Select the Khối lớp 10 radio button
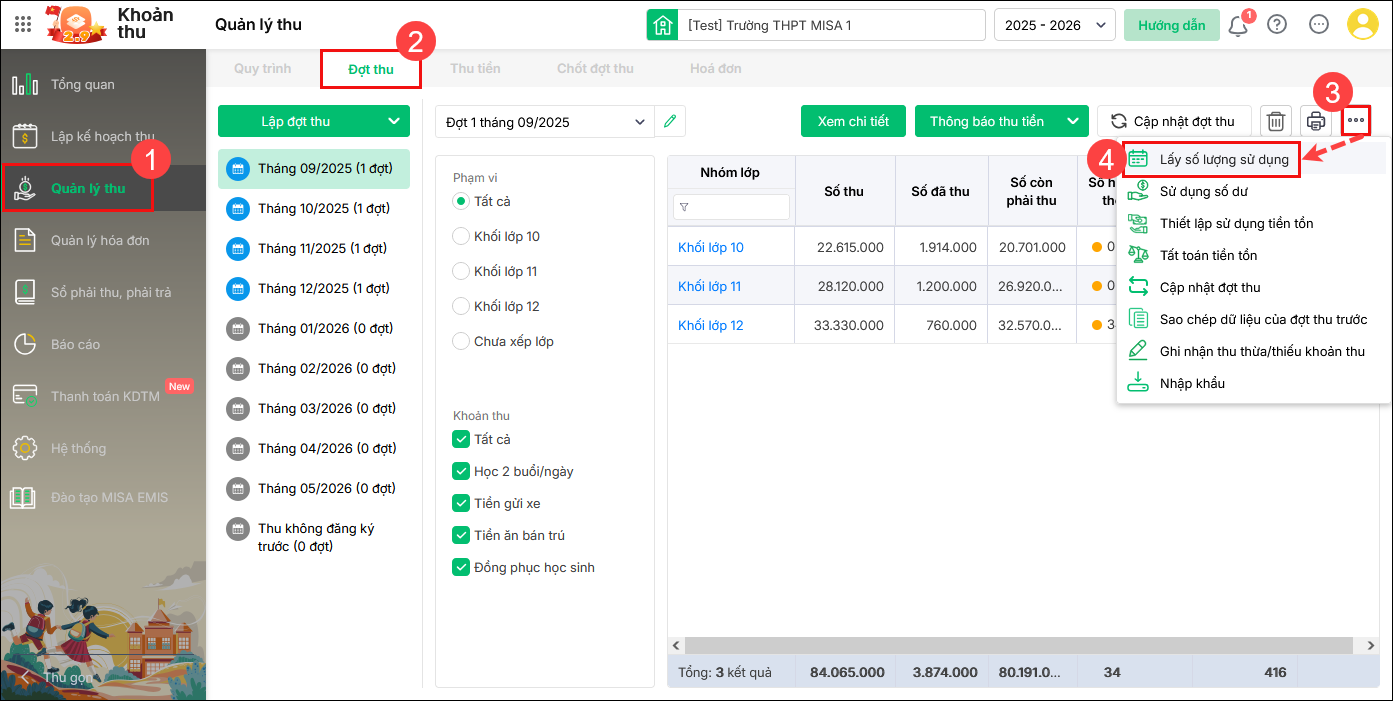 (461, 236)
